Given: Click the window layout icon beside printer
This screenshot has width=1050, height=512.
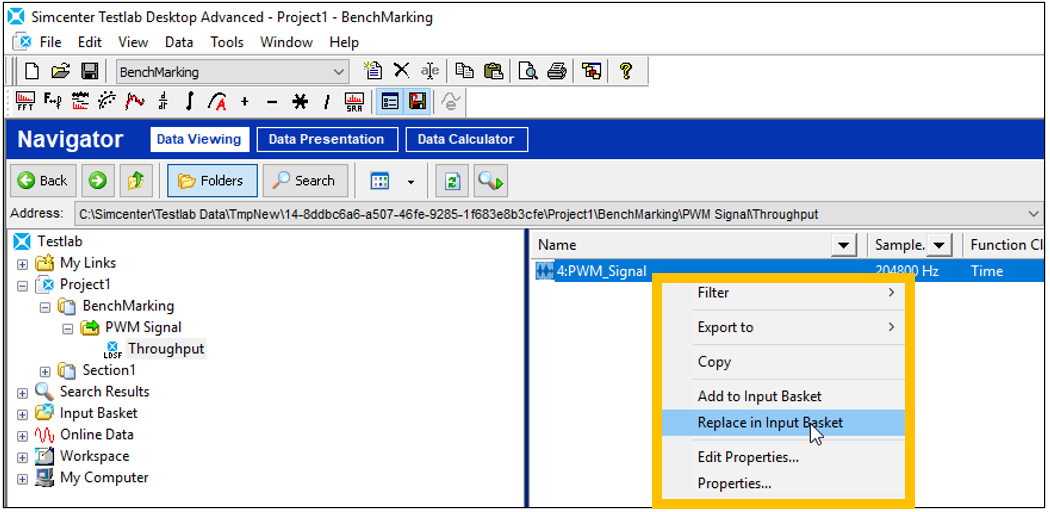Looking at the screenshot, I should [x=592, y=70].
